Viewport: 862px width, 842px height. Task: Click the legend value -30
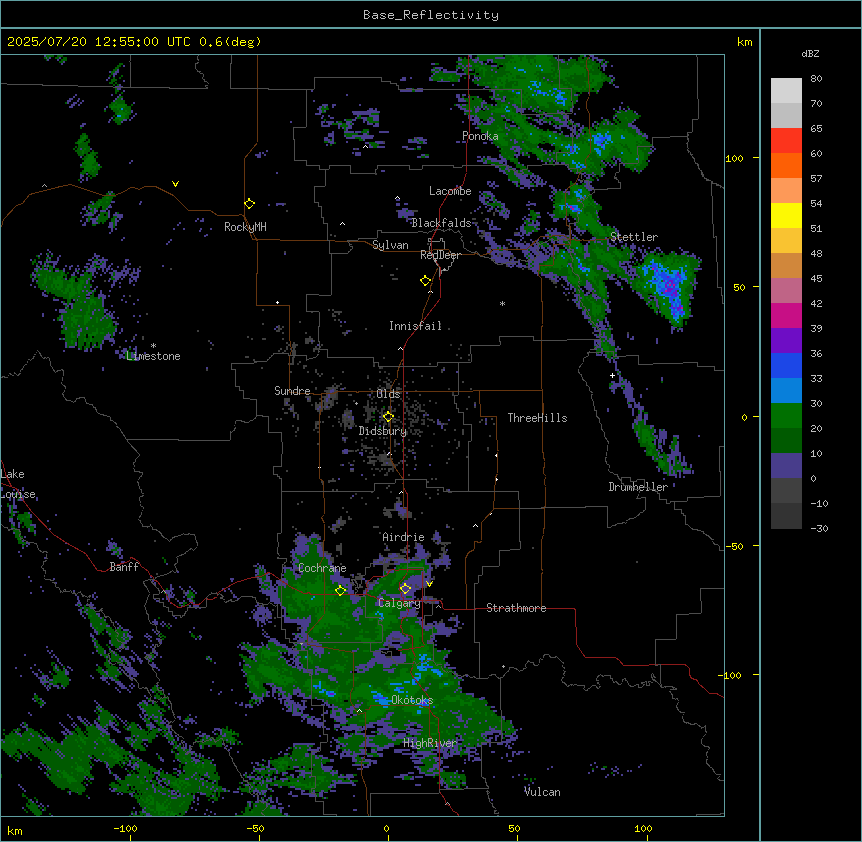tap(819, 529)
